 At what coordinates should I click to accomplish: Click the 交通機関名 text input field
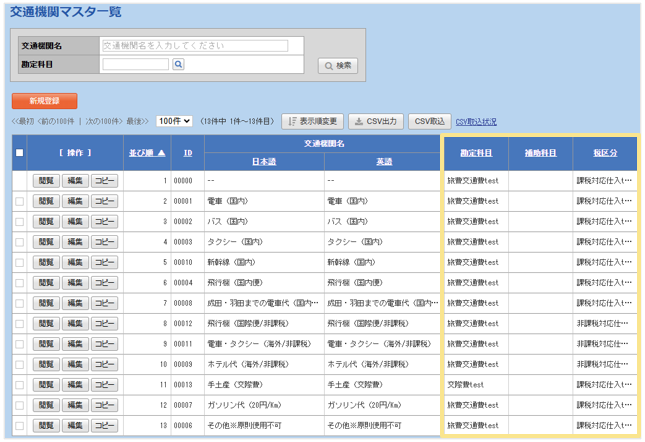[x=228, y=46]
